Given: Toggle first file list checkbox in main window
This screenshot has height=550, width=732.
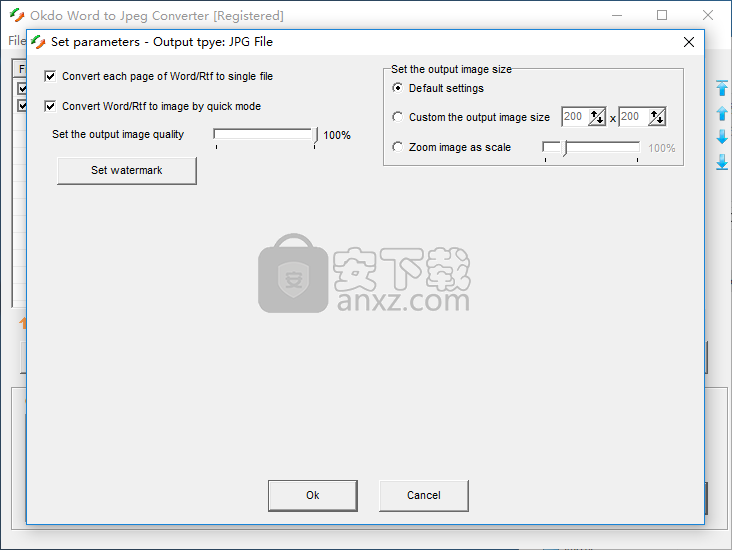Looking at the screenshot, I should (x=21, y=88).
